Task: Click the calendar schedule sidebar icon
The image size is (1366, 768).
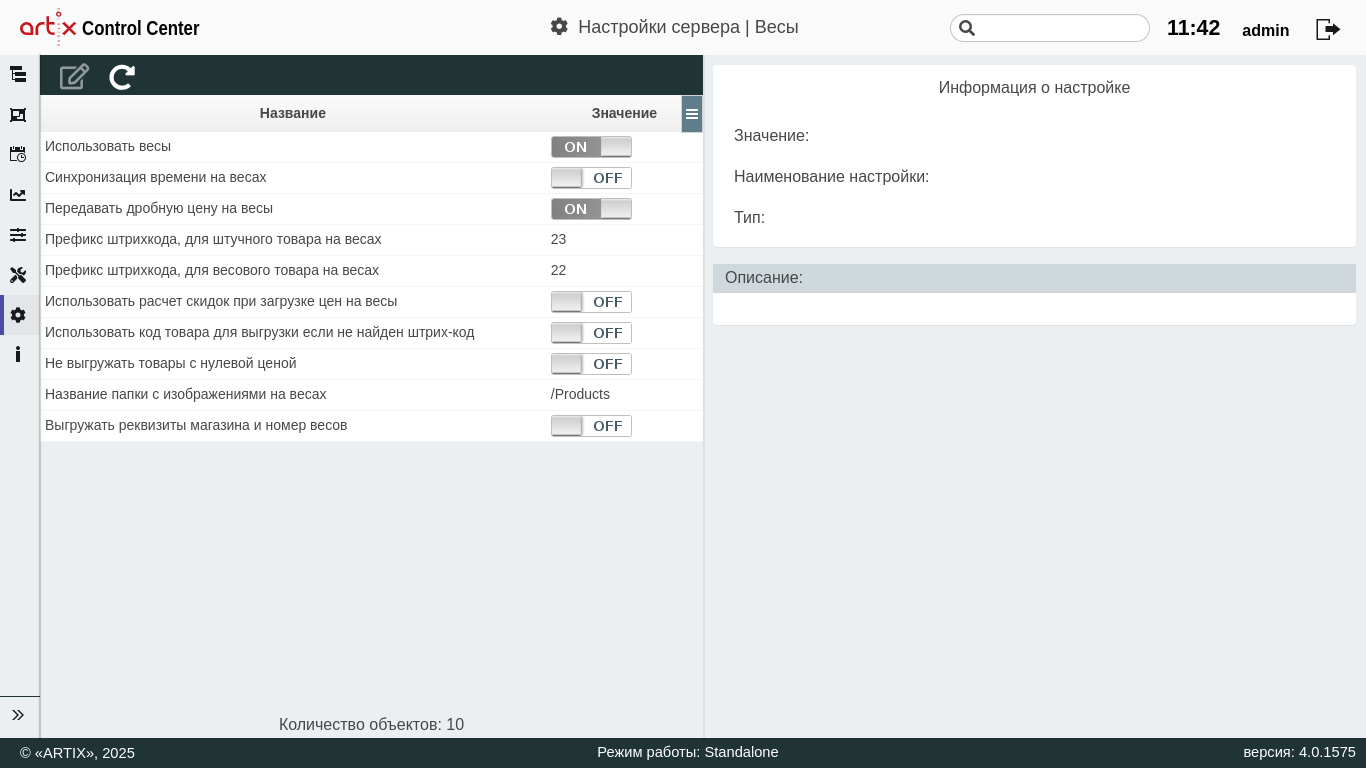Action: (18, 154)
